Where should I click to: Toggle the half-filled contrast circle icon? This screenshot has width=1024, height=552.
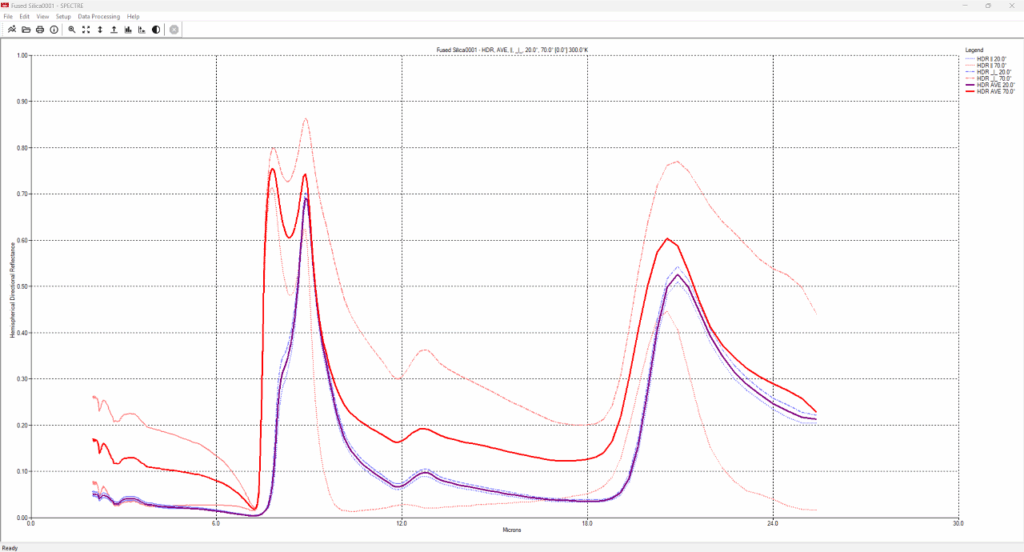[x=156, y=30]
